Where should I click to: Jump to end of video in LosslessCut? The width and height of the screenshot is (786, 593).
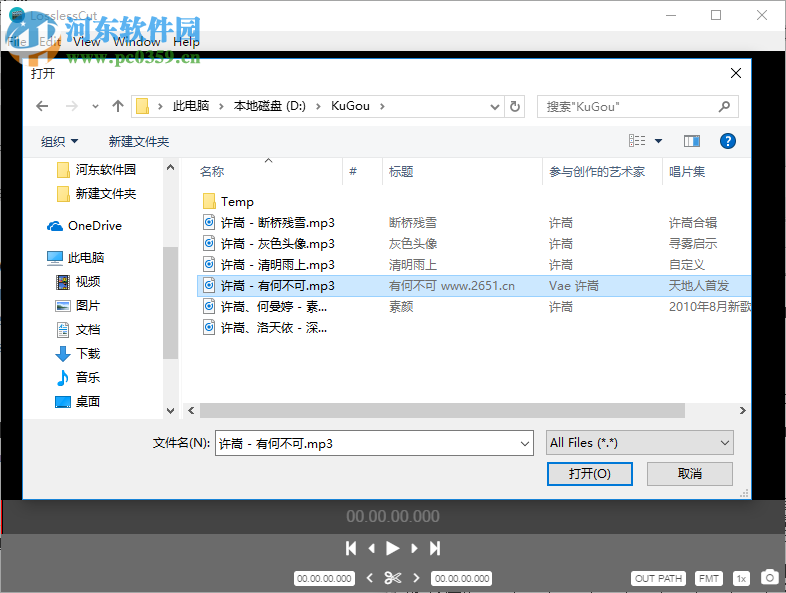pos(435,548)
